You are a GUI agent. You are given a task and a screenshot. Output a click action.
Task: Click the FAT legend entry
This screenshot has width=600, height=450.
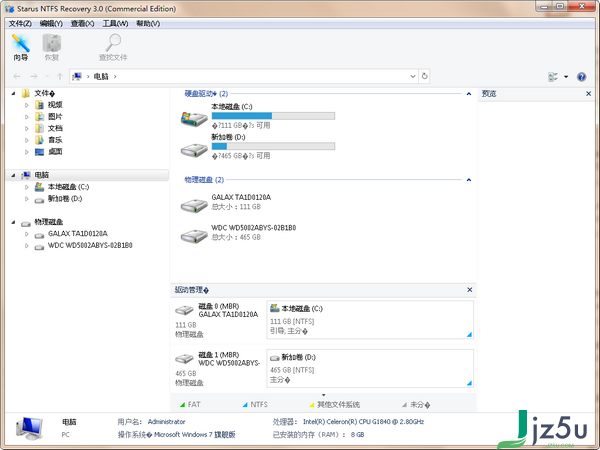click(x=190, y=404)
